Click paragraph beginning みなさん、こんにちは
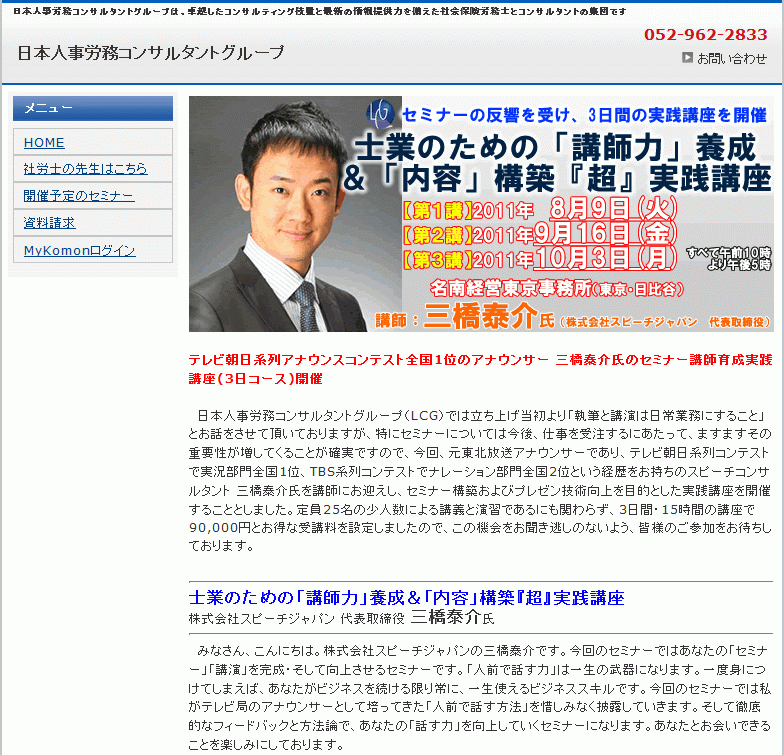The height and width of the screenshot is (755, 784). tap(480, 698)
